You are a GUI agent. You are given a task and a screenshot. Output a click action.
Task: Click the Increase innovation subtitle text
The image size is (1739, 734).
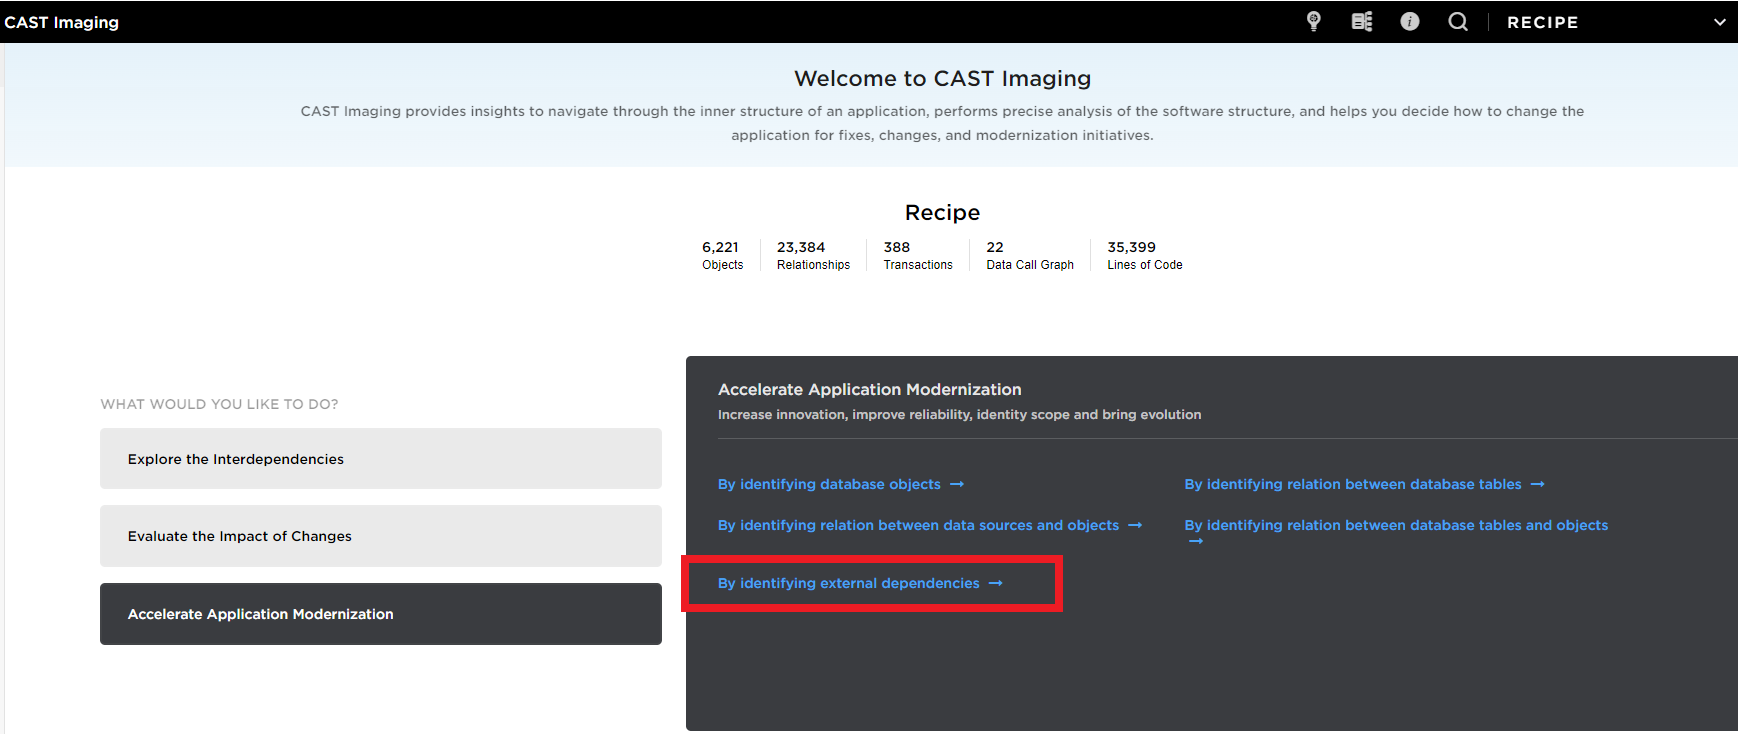point(959,414)
